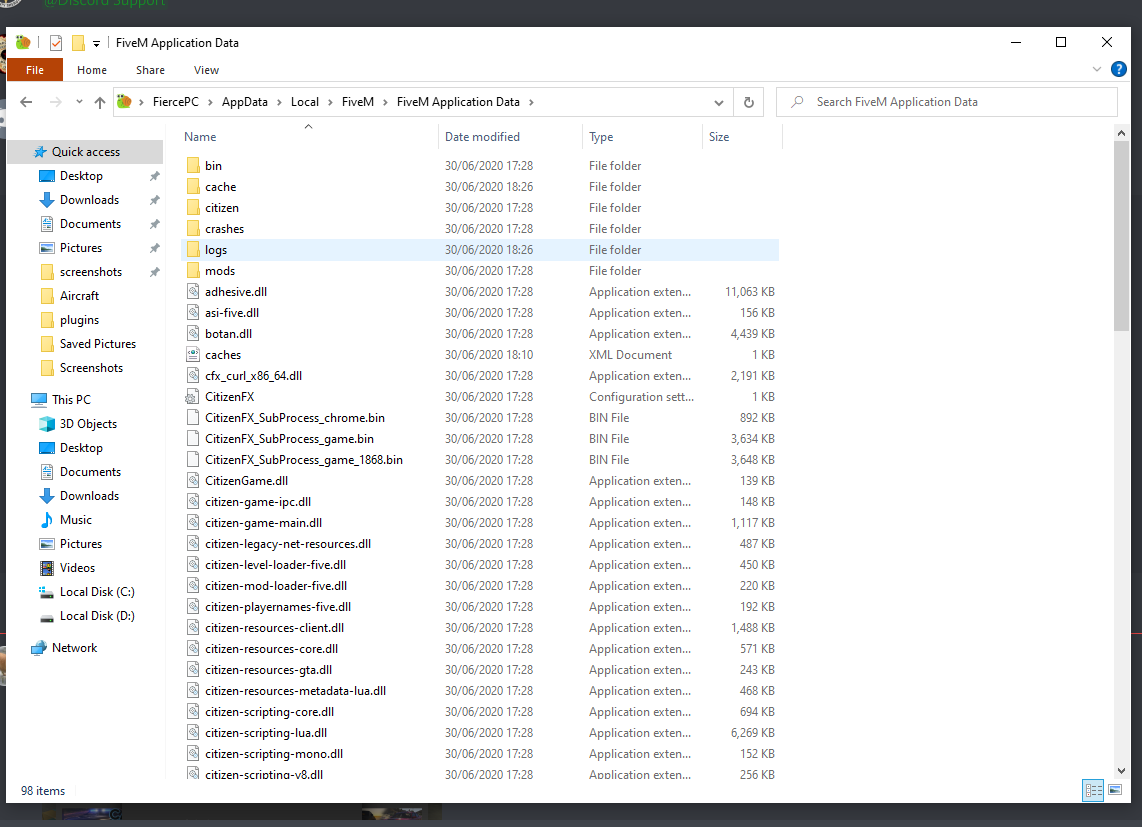Click the Properties quick access toolbar icon

(x=56, y=43)
